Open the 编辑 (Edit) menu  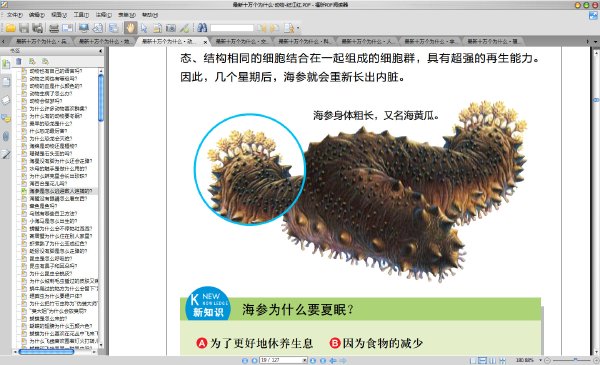tap(37, 15)
